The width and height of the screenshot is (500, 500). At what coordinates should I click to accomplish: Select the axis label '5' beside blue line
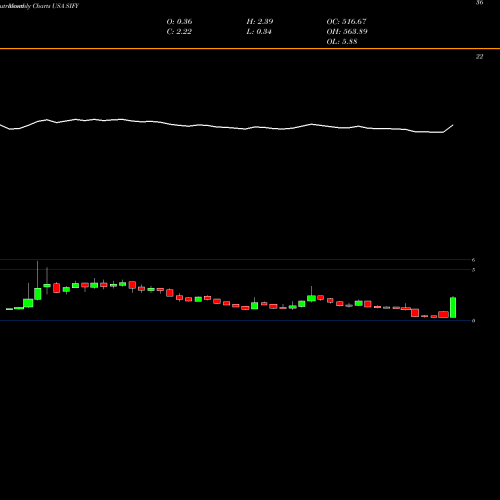coord(473,270)
